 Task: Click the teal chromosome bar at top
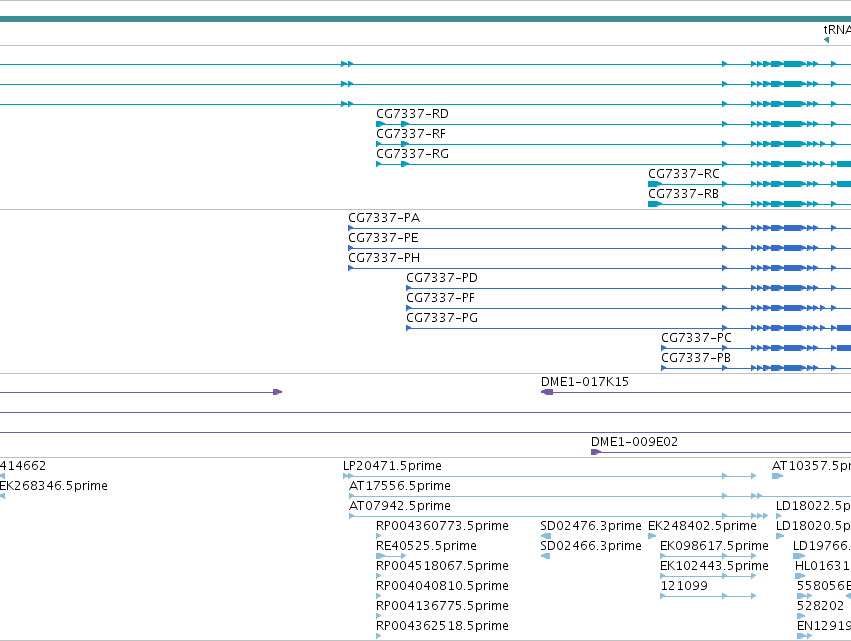426,19
